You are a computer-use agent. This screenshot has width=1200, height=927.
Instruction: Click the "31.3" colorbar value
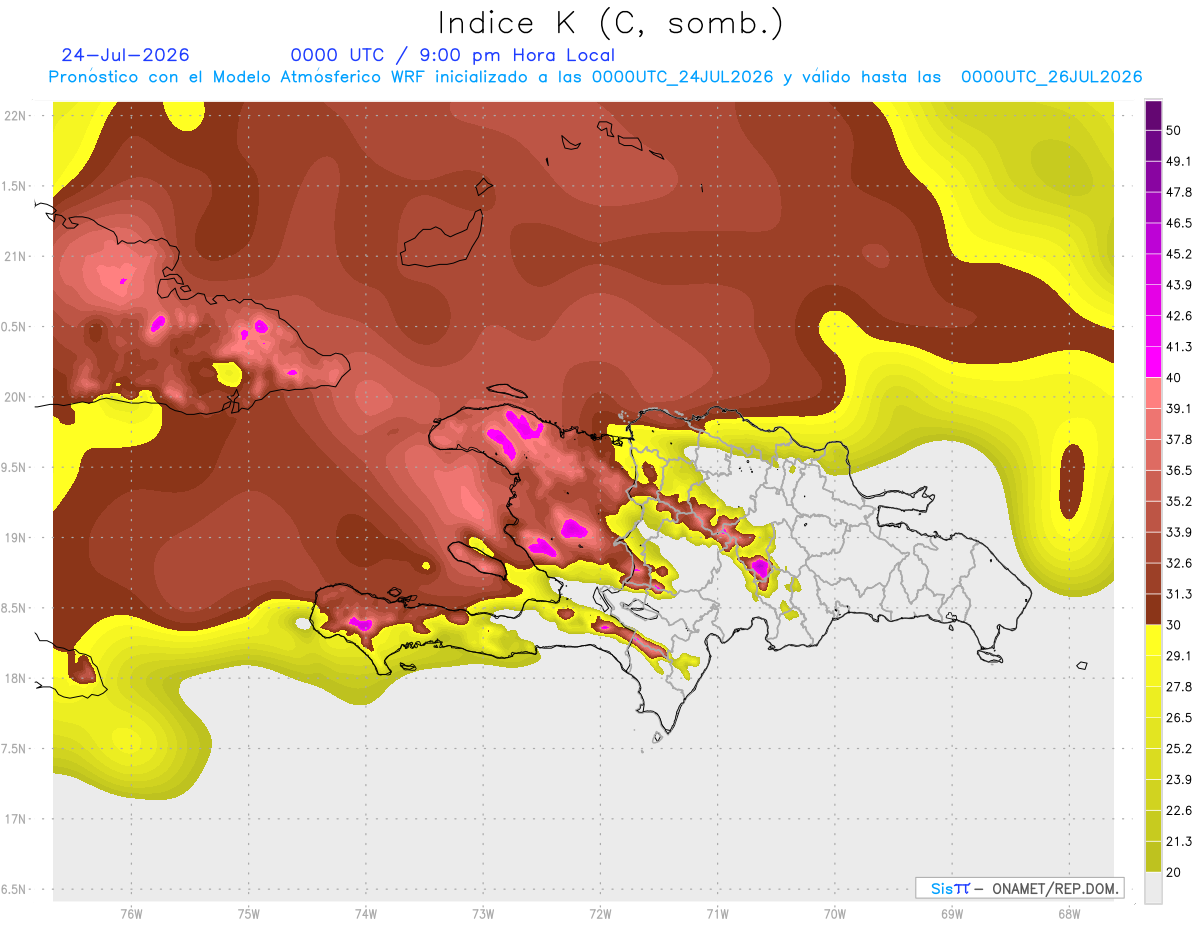[1178, 594]
